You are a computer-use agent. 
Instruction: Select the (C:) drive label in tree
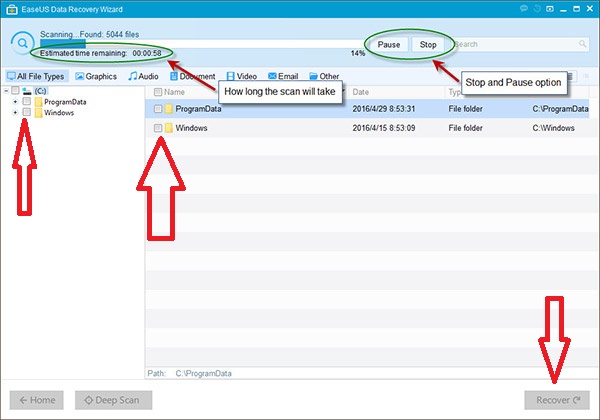click(x=40, y=91)
